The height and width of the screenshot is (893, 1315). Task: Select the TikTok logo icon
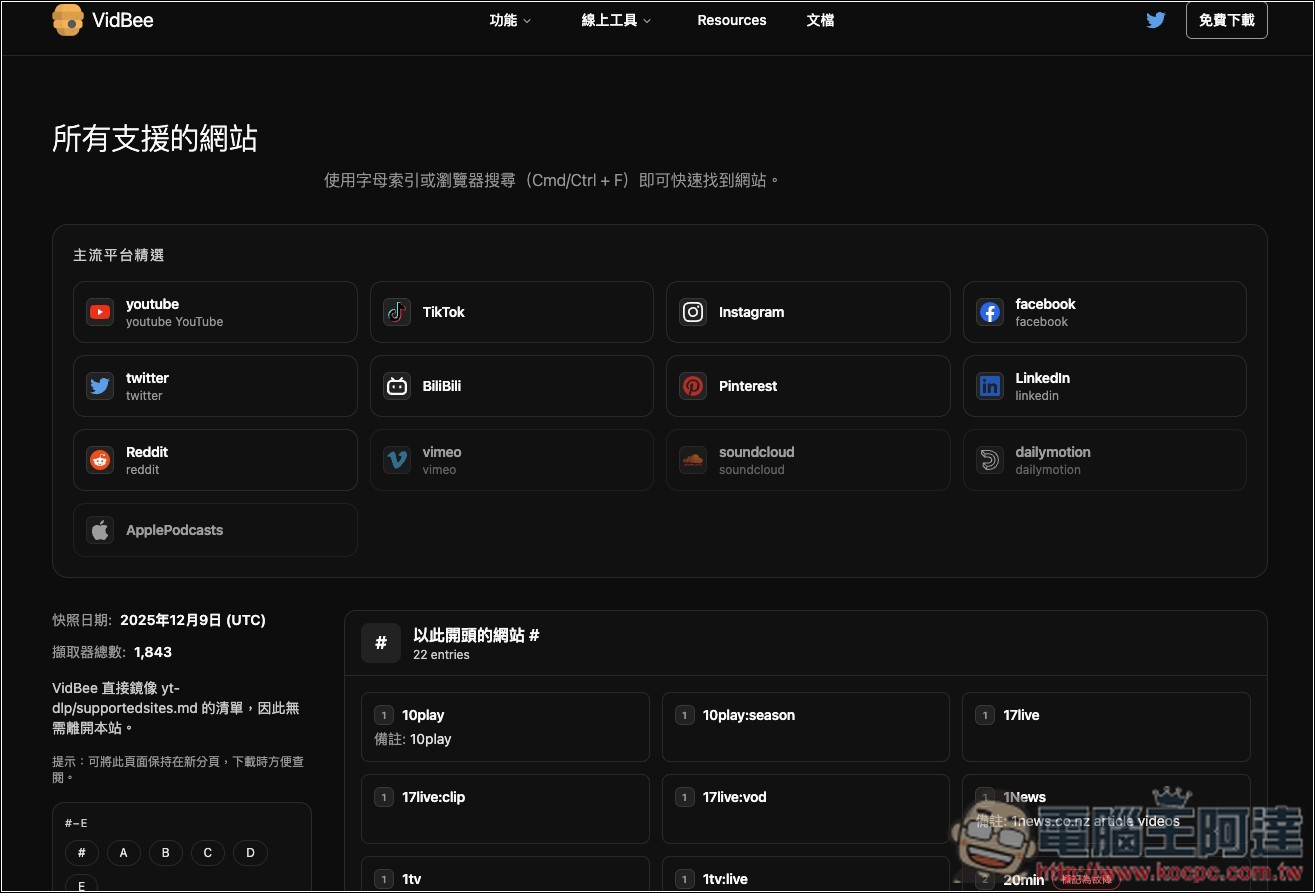coord(397,312)
